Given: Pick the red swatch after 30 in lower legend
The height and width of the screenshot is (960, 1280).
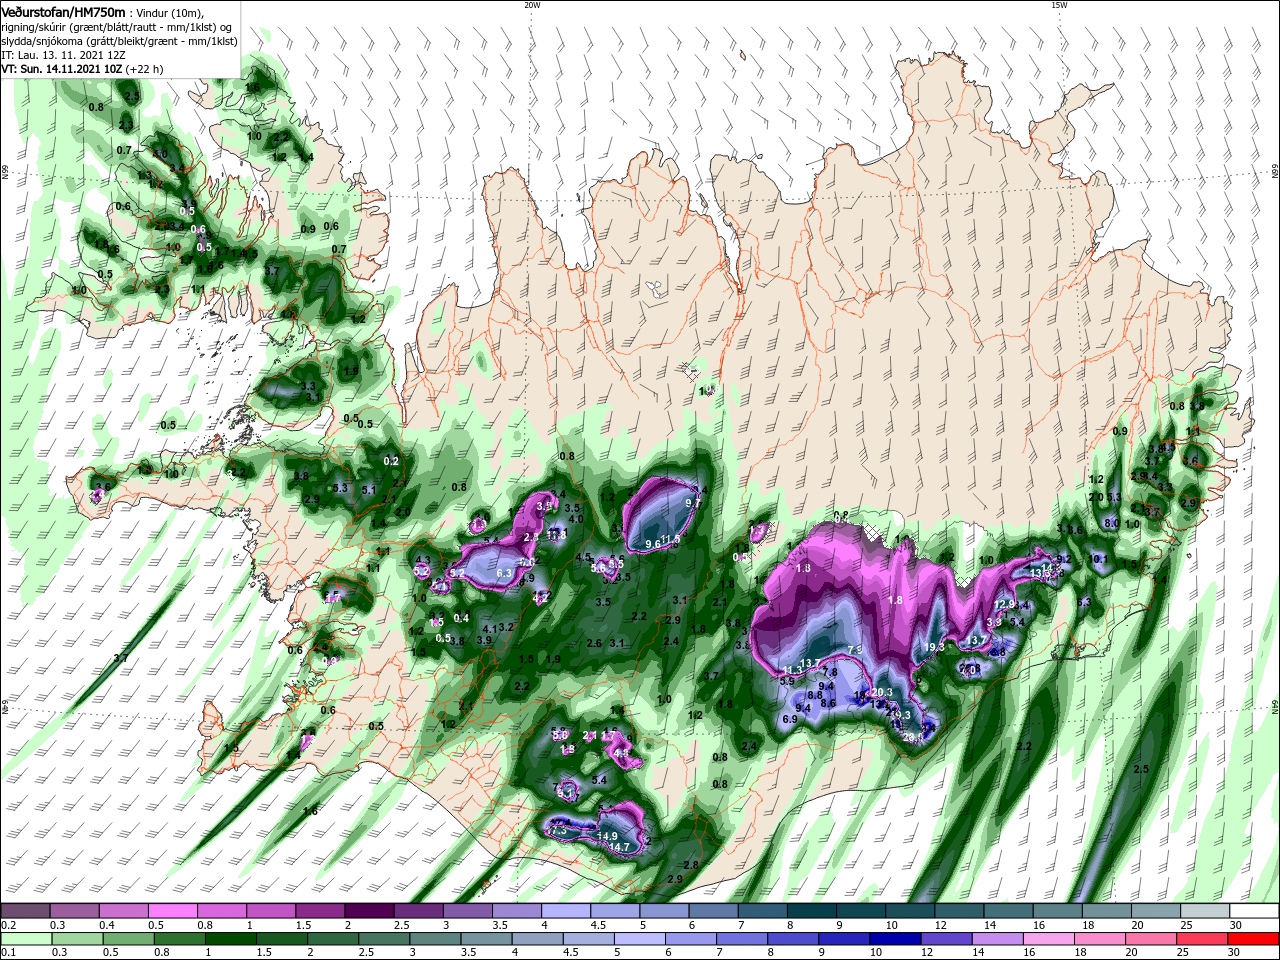Looking at the screenshot, I should (1253, 939).
